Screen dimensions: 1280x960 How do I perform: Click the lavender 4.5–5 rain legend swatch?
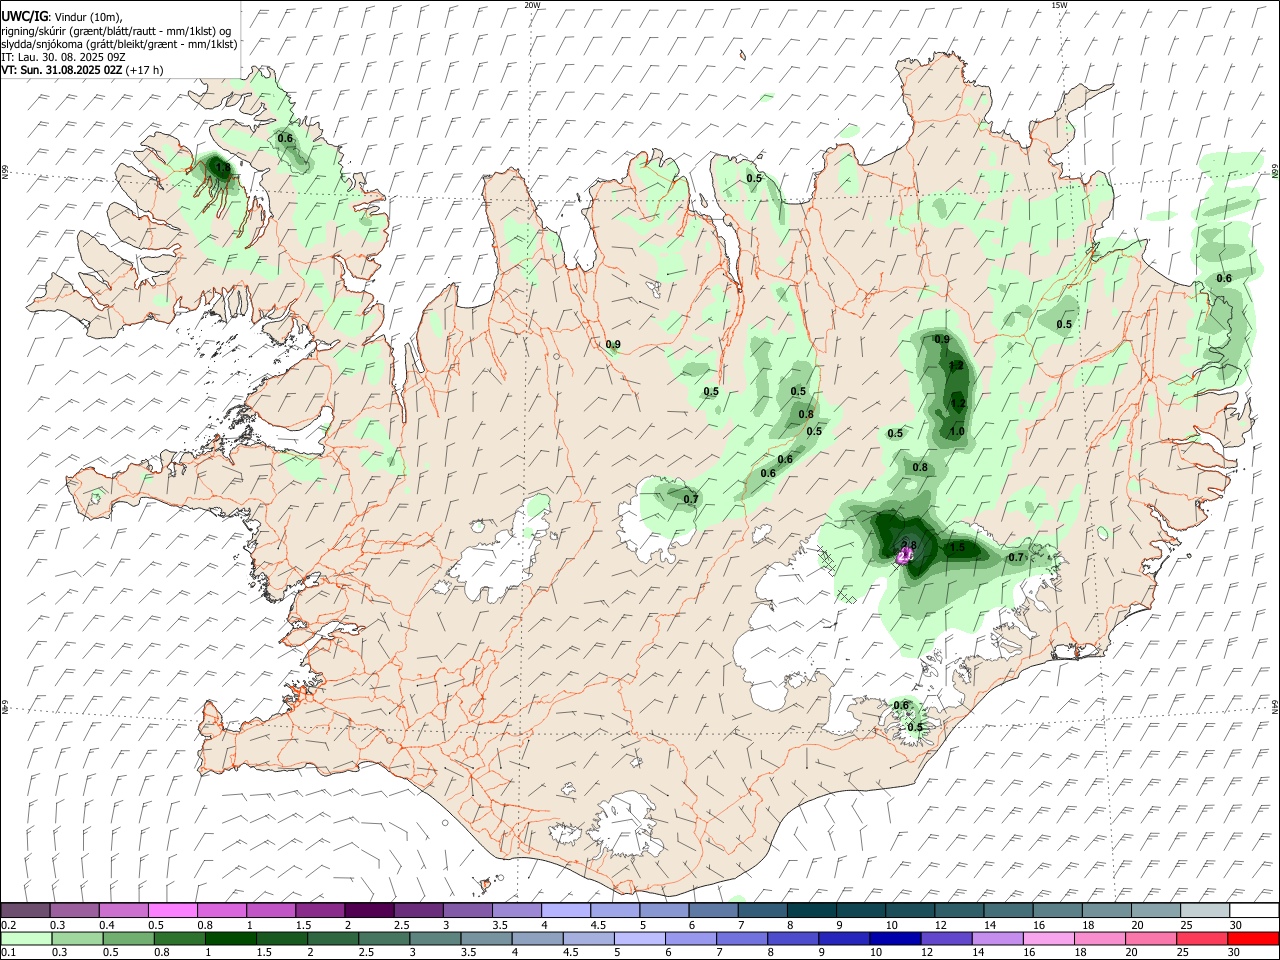pyautogui.click(x=590, y=938)
